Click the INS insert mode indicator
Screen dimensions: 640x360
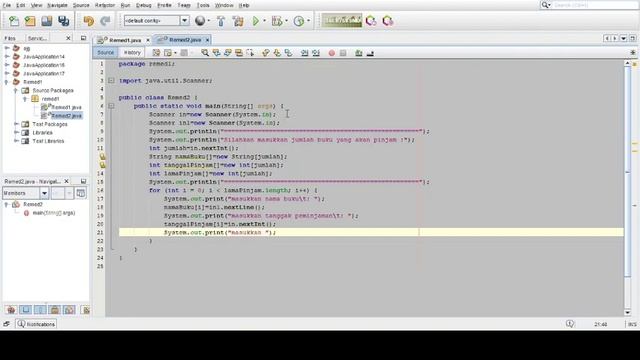point(632,324)
